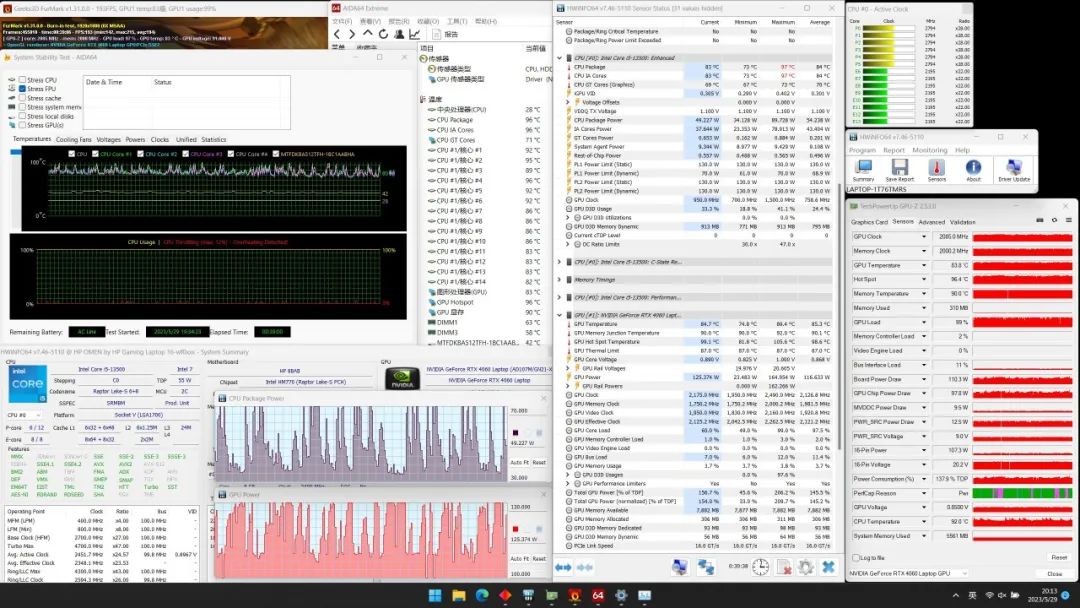The height and width of the screenshot is (608, 1080).
Task: Click the AIDA64 back navigation arrow
Action: (337, 33)
